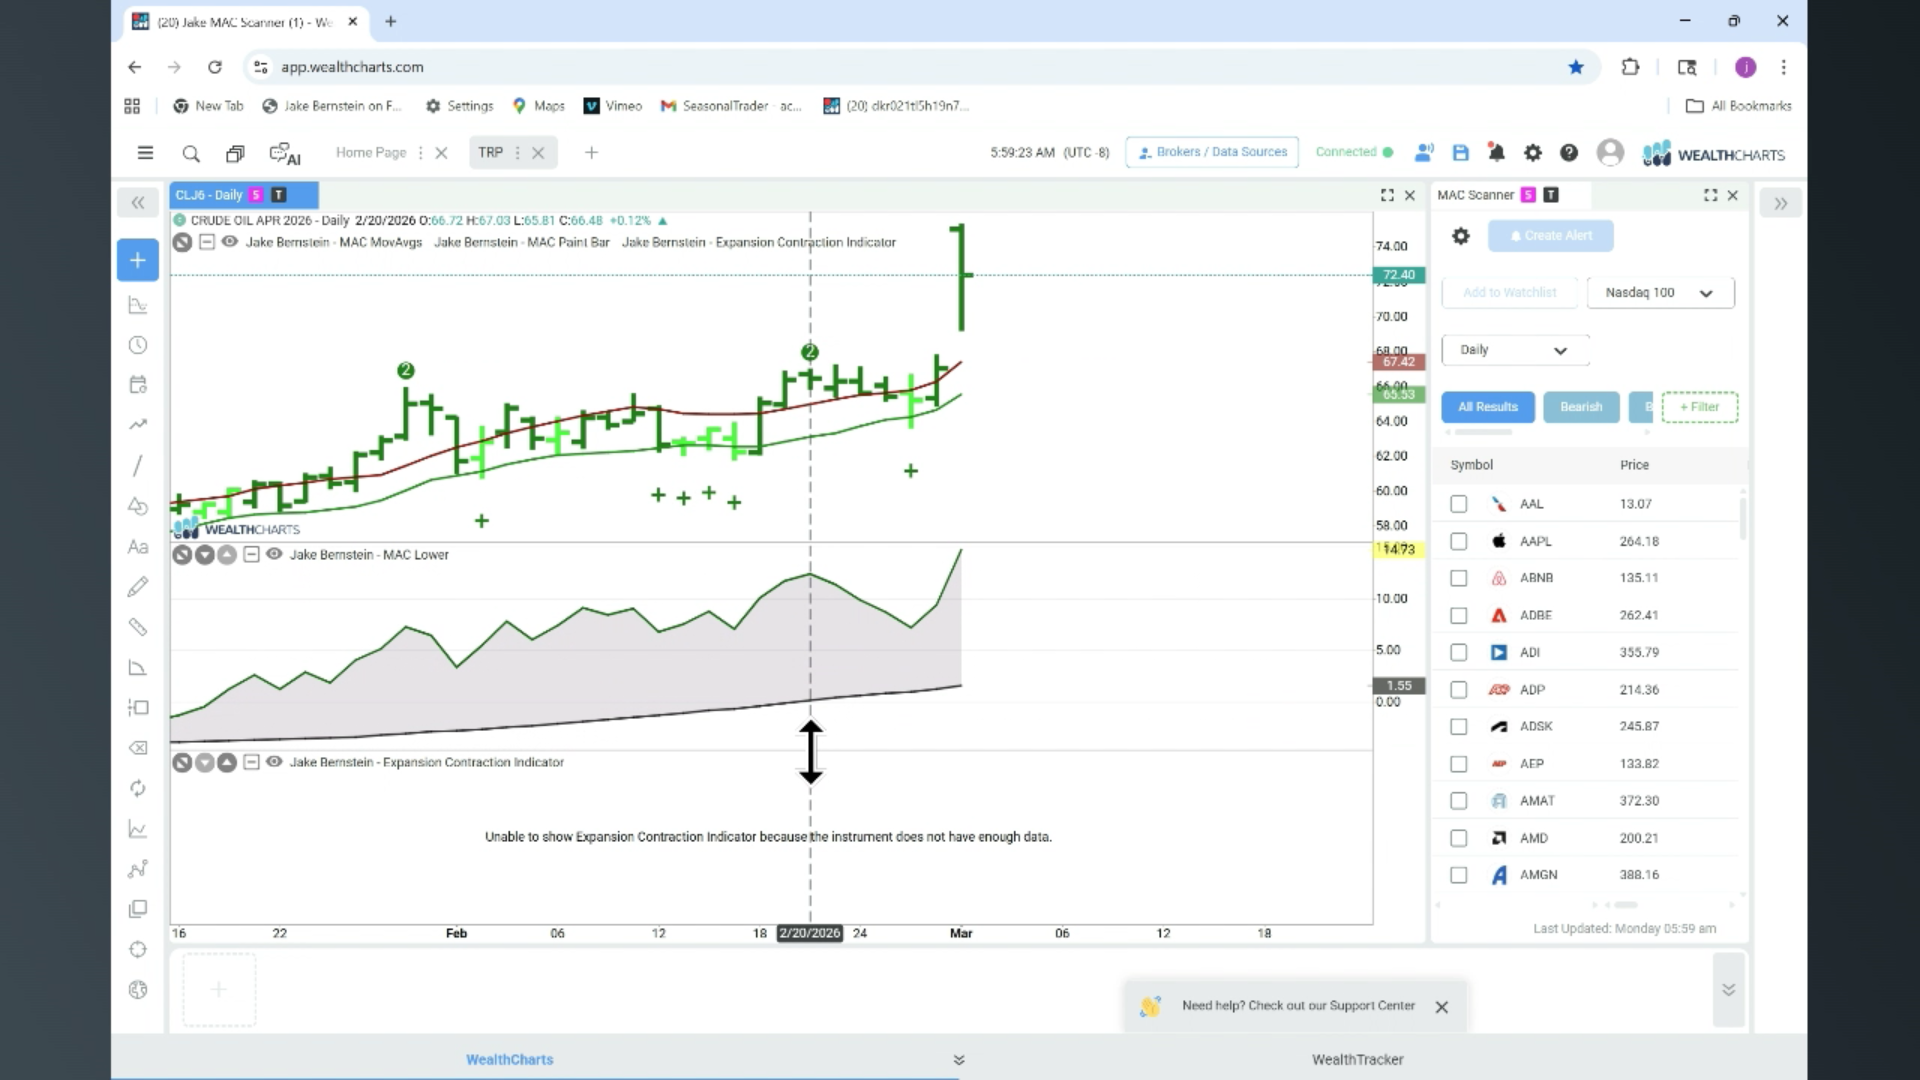The image size is (1920, 1080).
Task: Check the AAPL row checkbox
Action: (1459, 541)
